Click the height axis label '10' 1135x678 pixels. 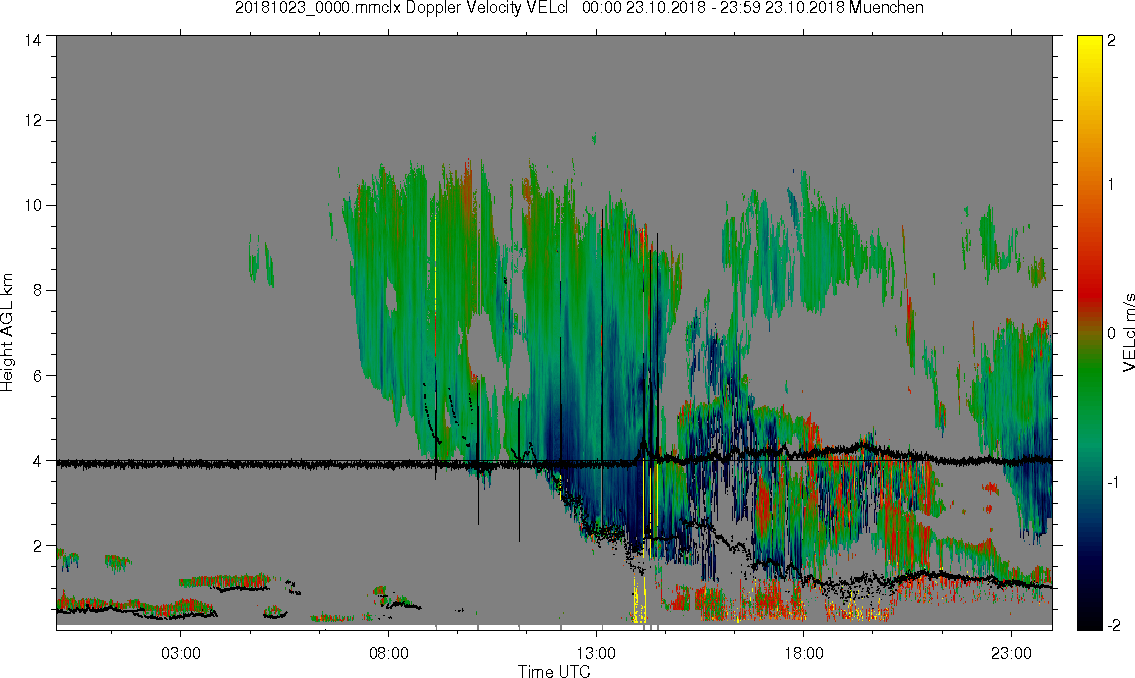33,205
